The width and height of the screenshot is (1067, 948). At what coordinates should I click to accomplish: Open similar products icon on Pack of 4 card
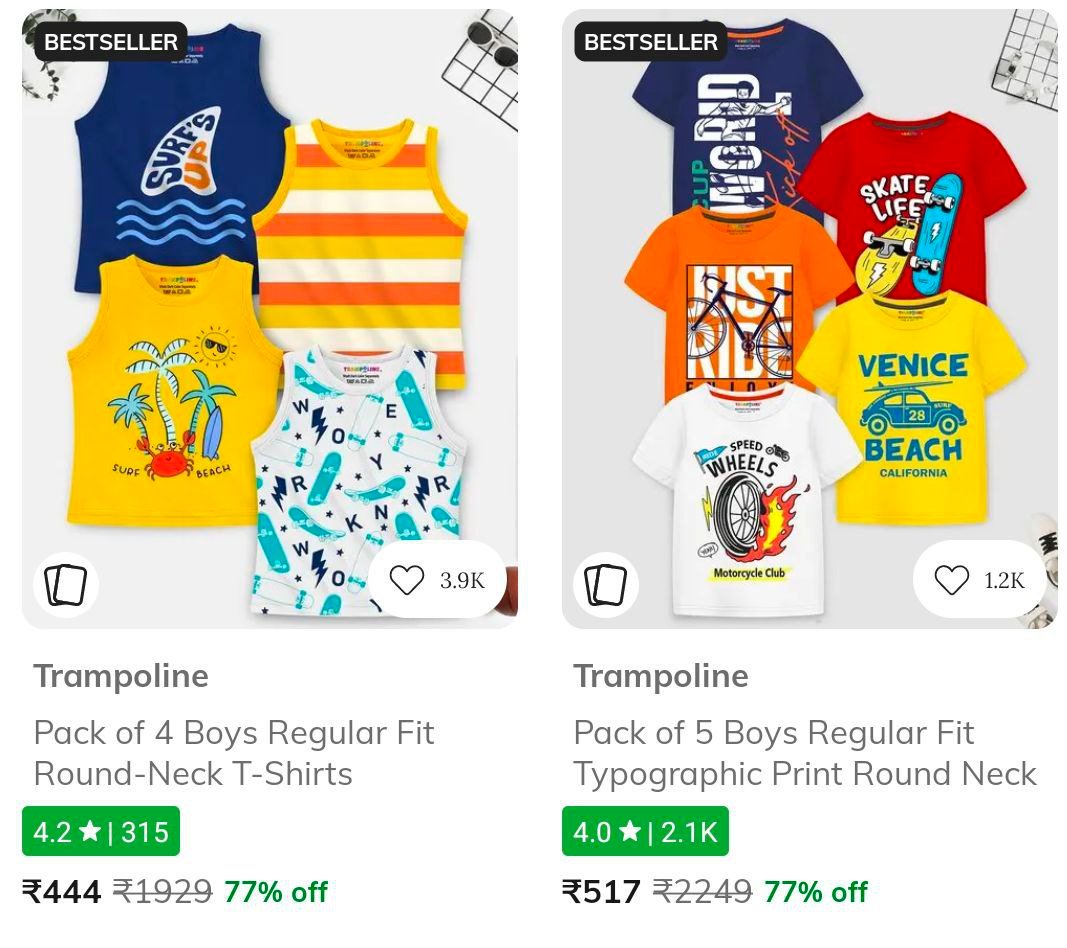[x=66, y=585]
